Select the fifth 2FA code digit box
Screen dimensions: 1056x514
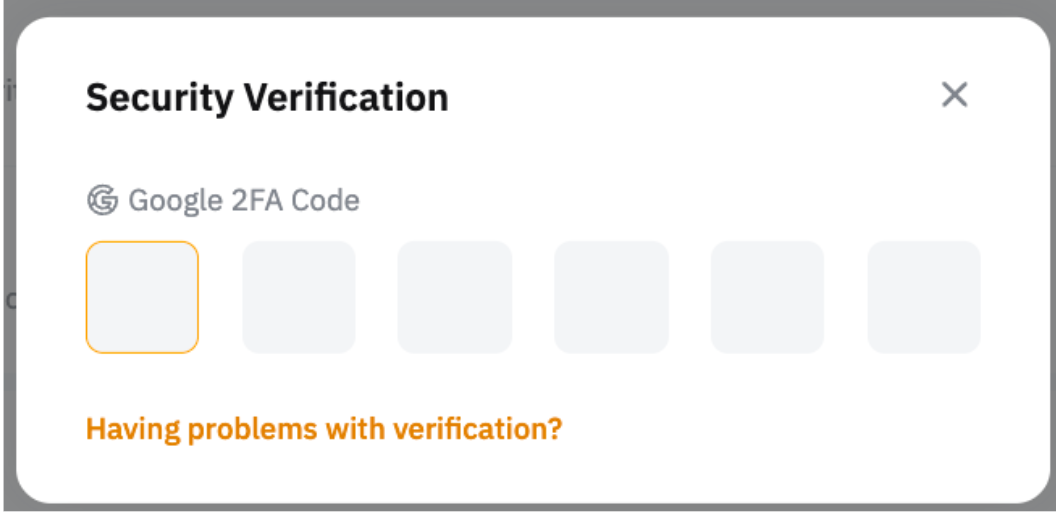pos(767,297)
